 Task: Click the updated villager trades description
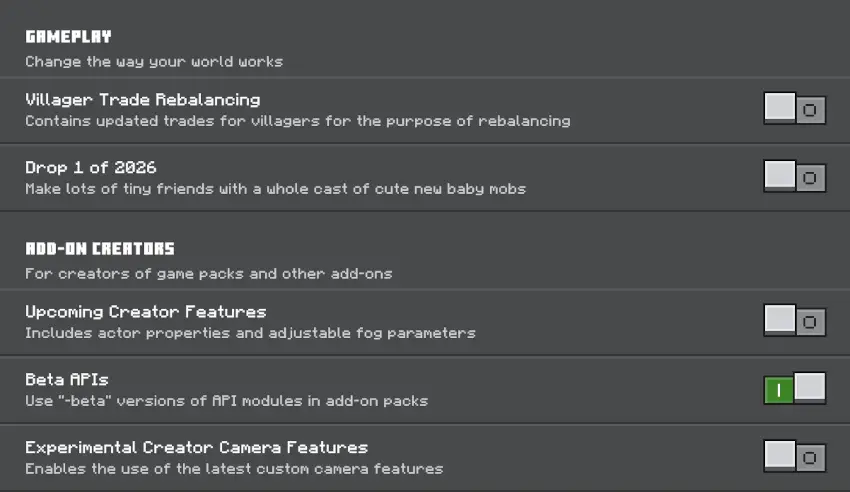point(297,121)
